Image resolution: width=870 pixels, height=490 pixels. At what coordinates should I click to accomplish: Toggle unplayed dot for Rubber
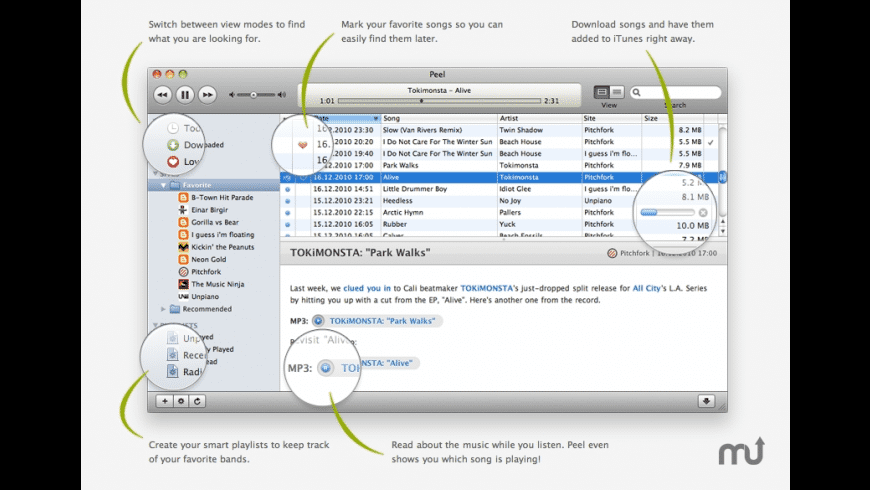click(287, 224)
